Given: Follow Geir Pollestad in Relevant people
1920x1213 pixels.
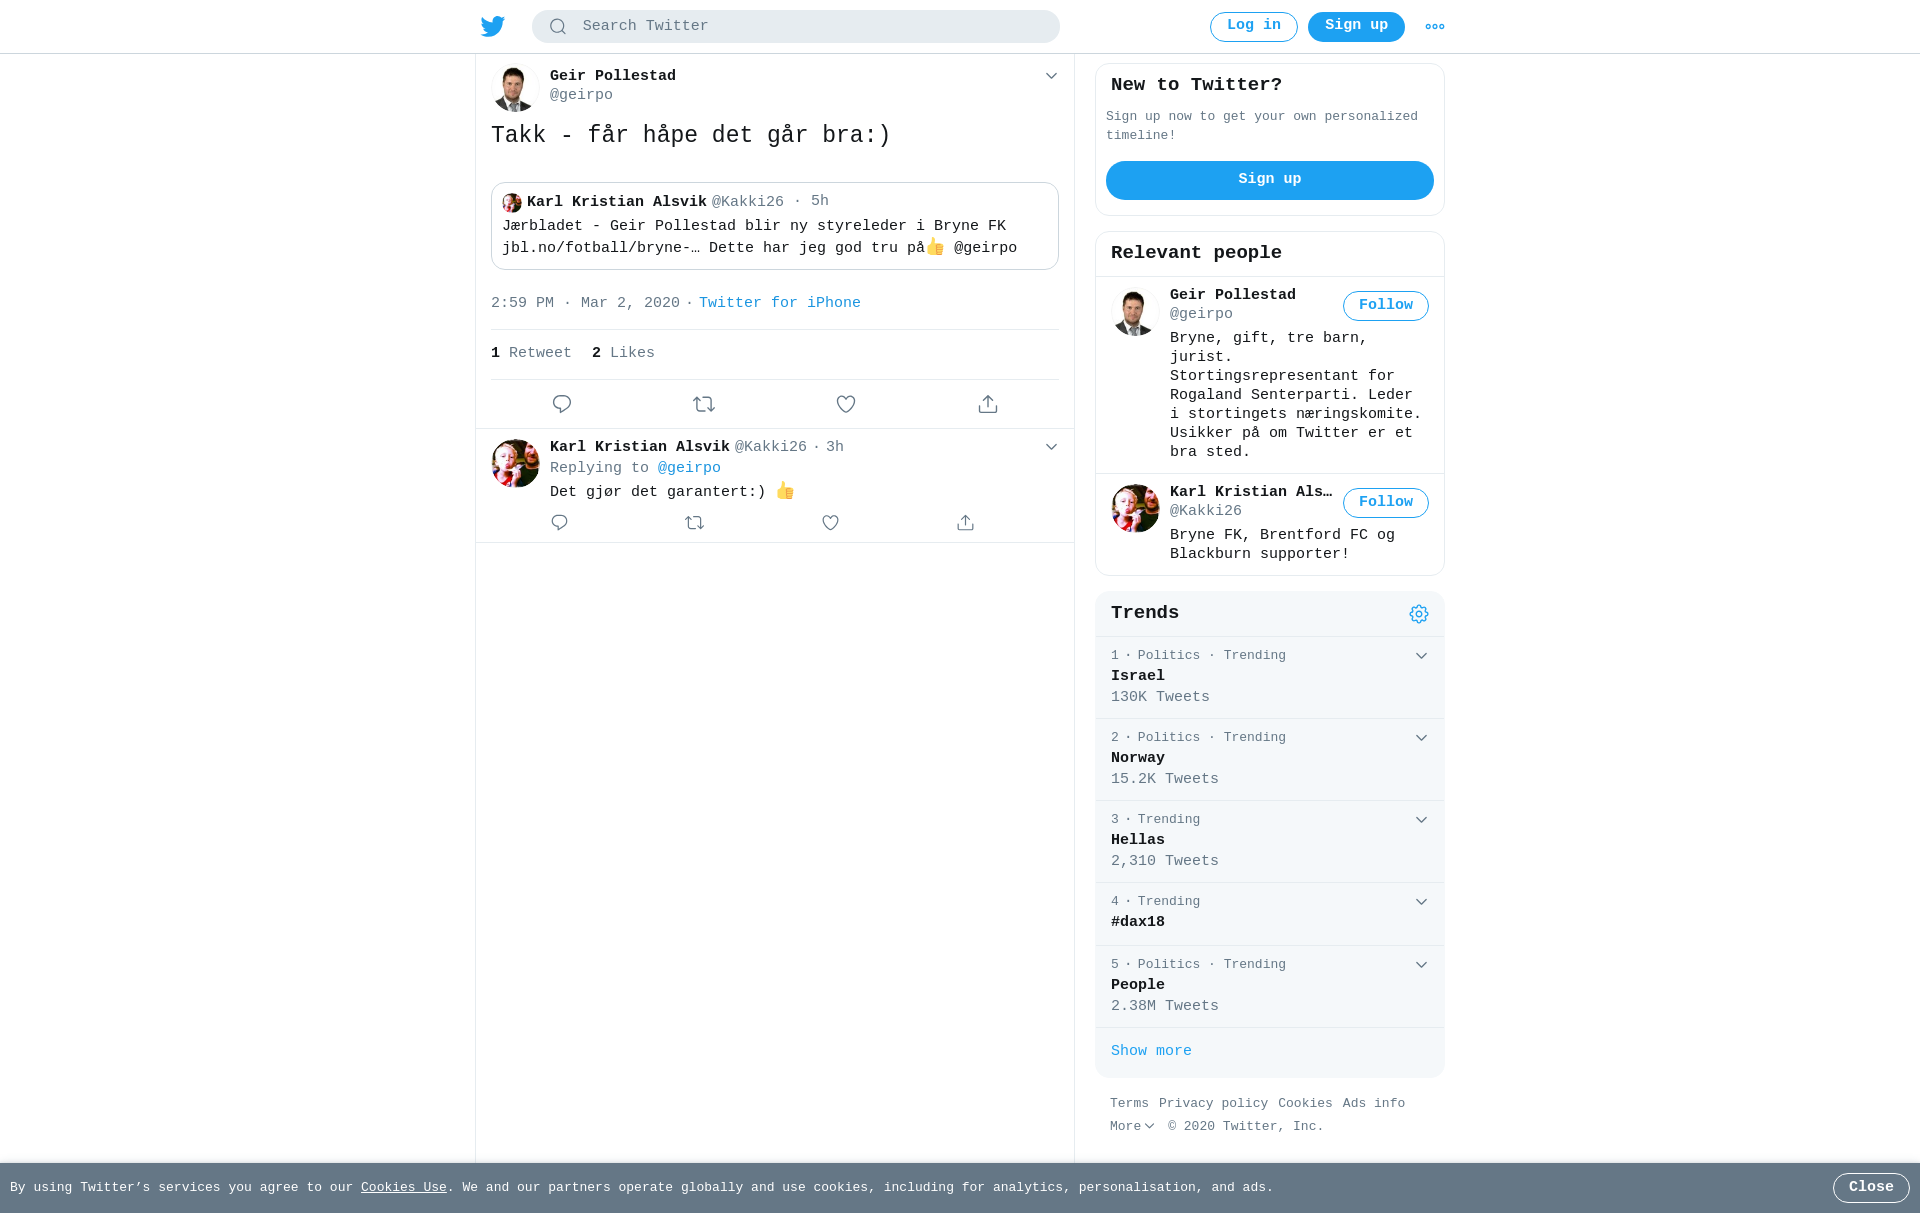Looking at the screenshot, I should coord(1386,306).
